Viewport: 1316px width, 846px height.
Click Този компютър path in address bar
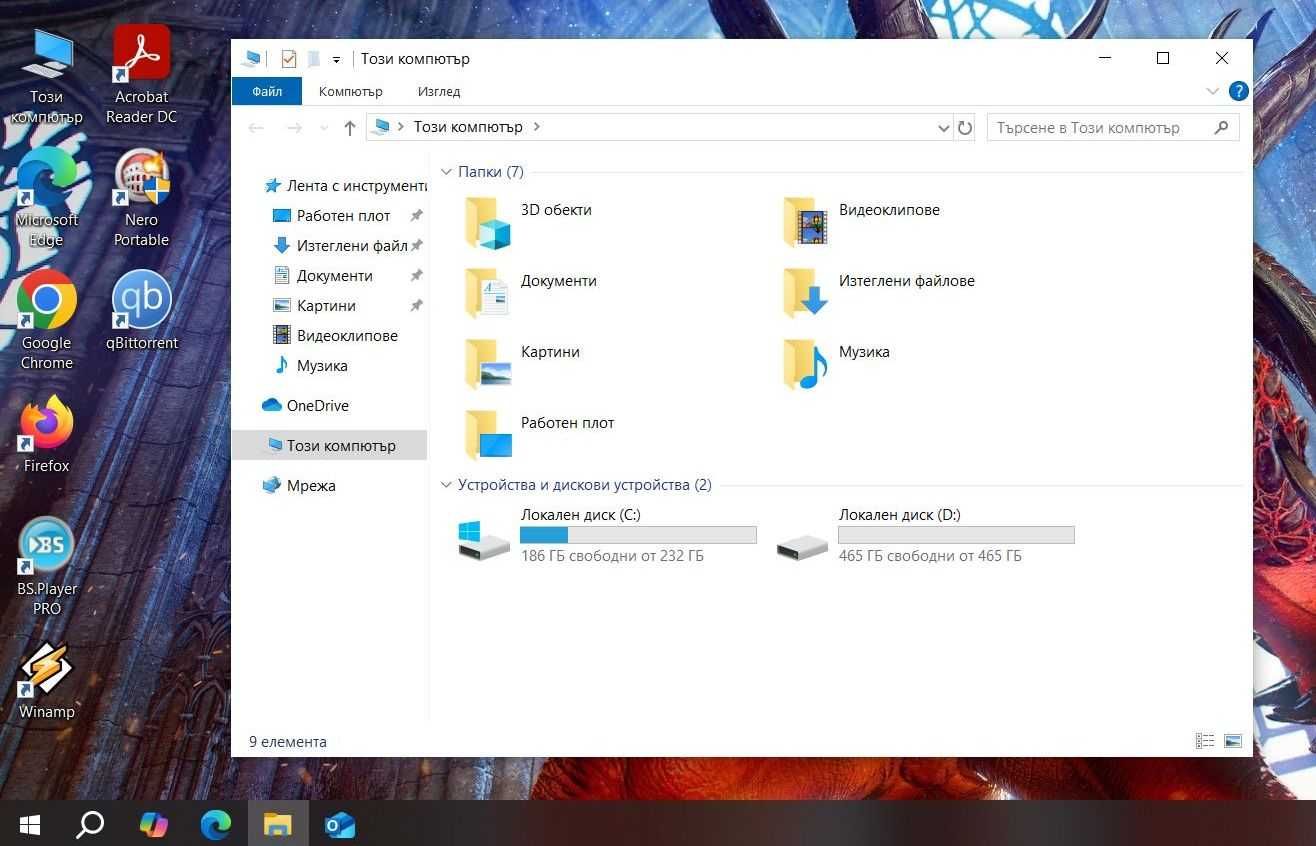pos(468,127)
